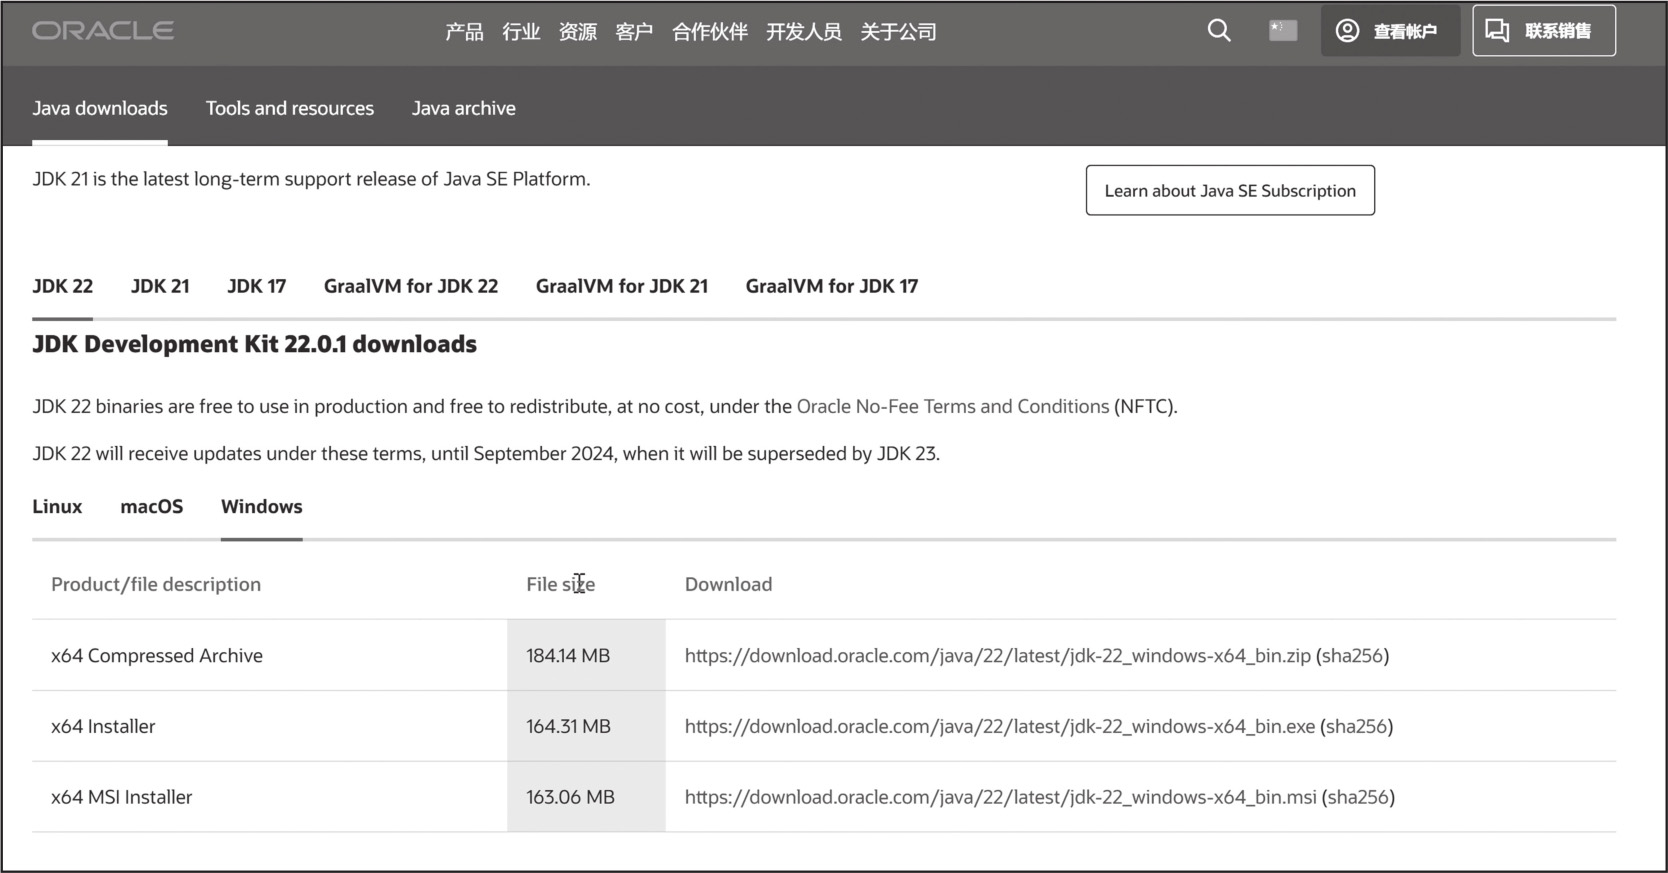Select the JDK 22 tab
This screenshot has width=1668, height=873.
click(62, 286)
